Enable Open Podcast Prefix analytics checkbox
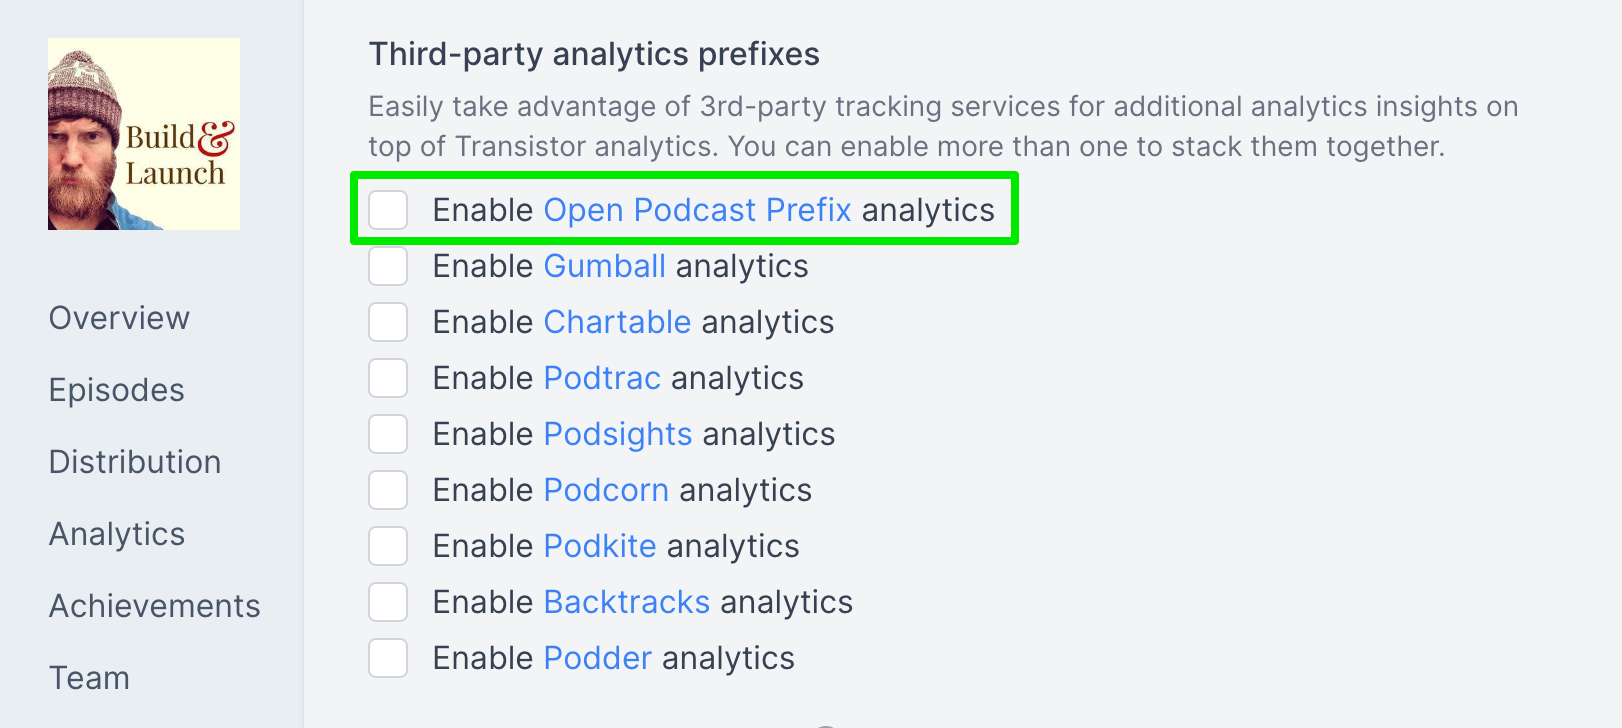 click(388, 210)
